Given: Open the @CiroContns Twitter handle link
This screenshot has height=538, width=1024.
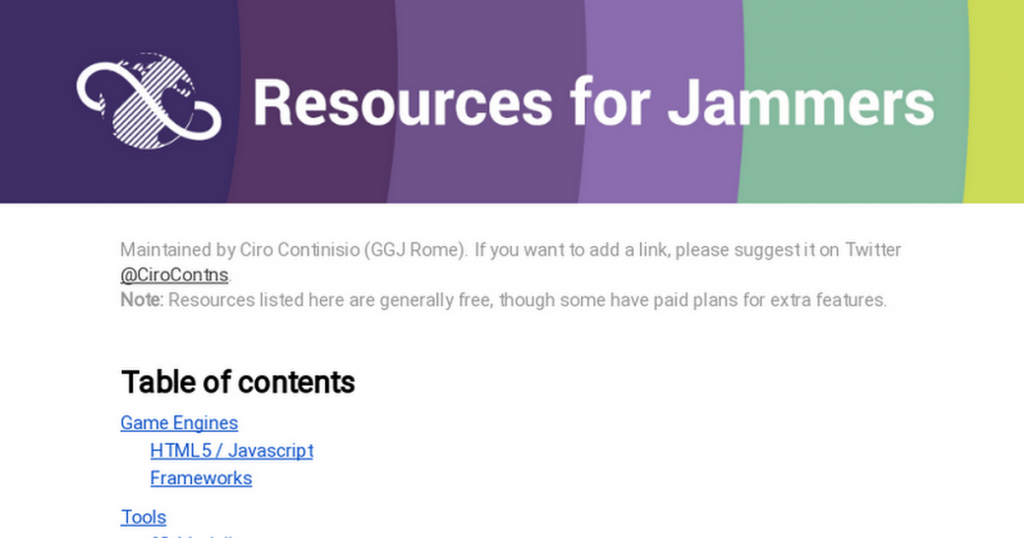Looking at the screenshot, I should (x=174, y=275).
